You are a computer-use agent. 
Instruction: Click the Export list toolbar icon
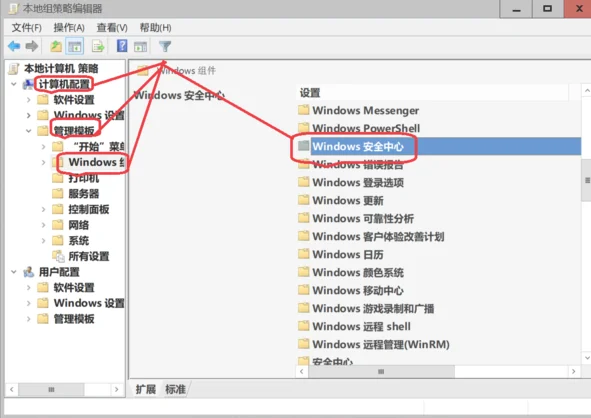98,46
